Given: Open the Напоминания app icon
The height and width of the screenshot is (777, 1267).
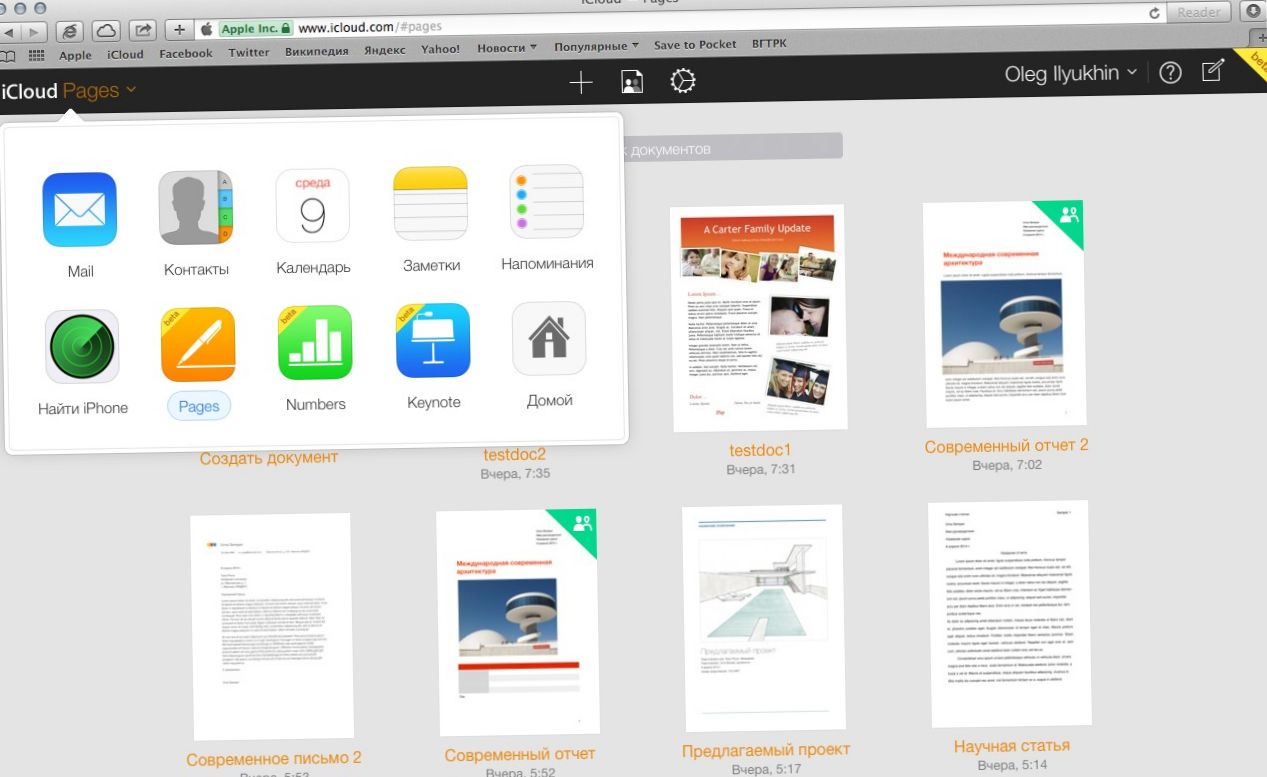Looking at the screenshot, I should (x=546, y=202).
